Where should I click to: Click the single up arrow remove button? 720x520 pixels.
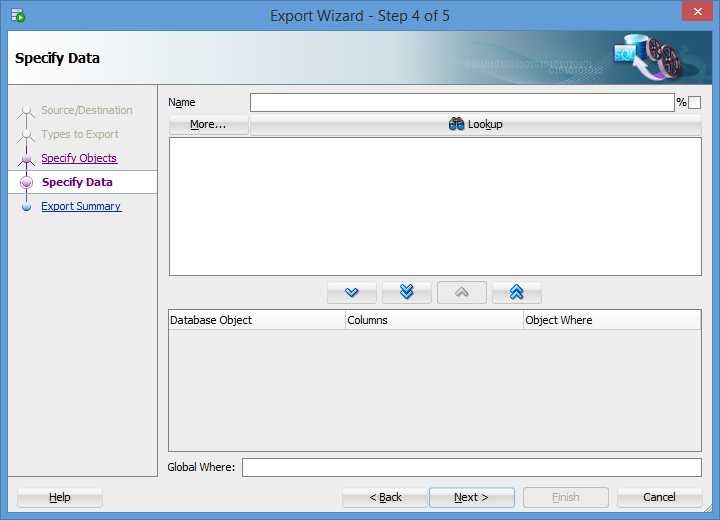461,292
